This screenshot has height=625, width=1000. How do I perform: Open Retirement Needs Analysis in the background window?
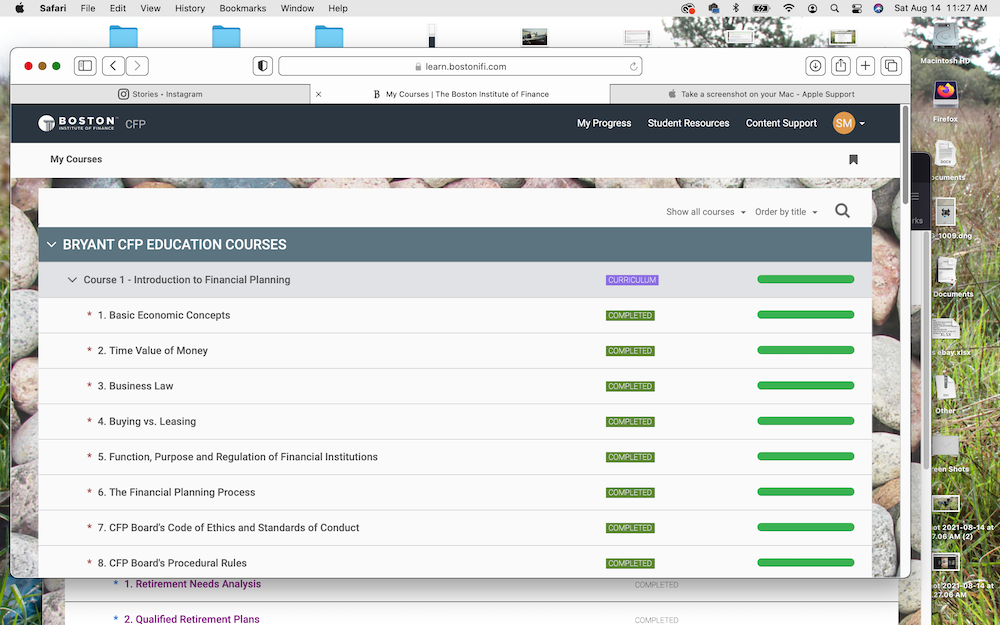pyautogui.click(x=193, y=584)
